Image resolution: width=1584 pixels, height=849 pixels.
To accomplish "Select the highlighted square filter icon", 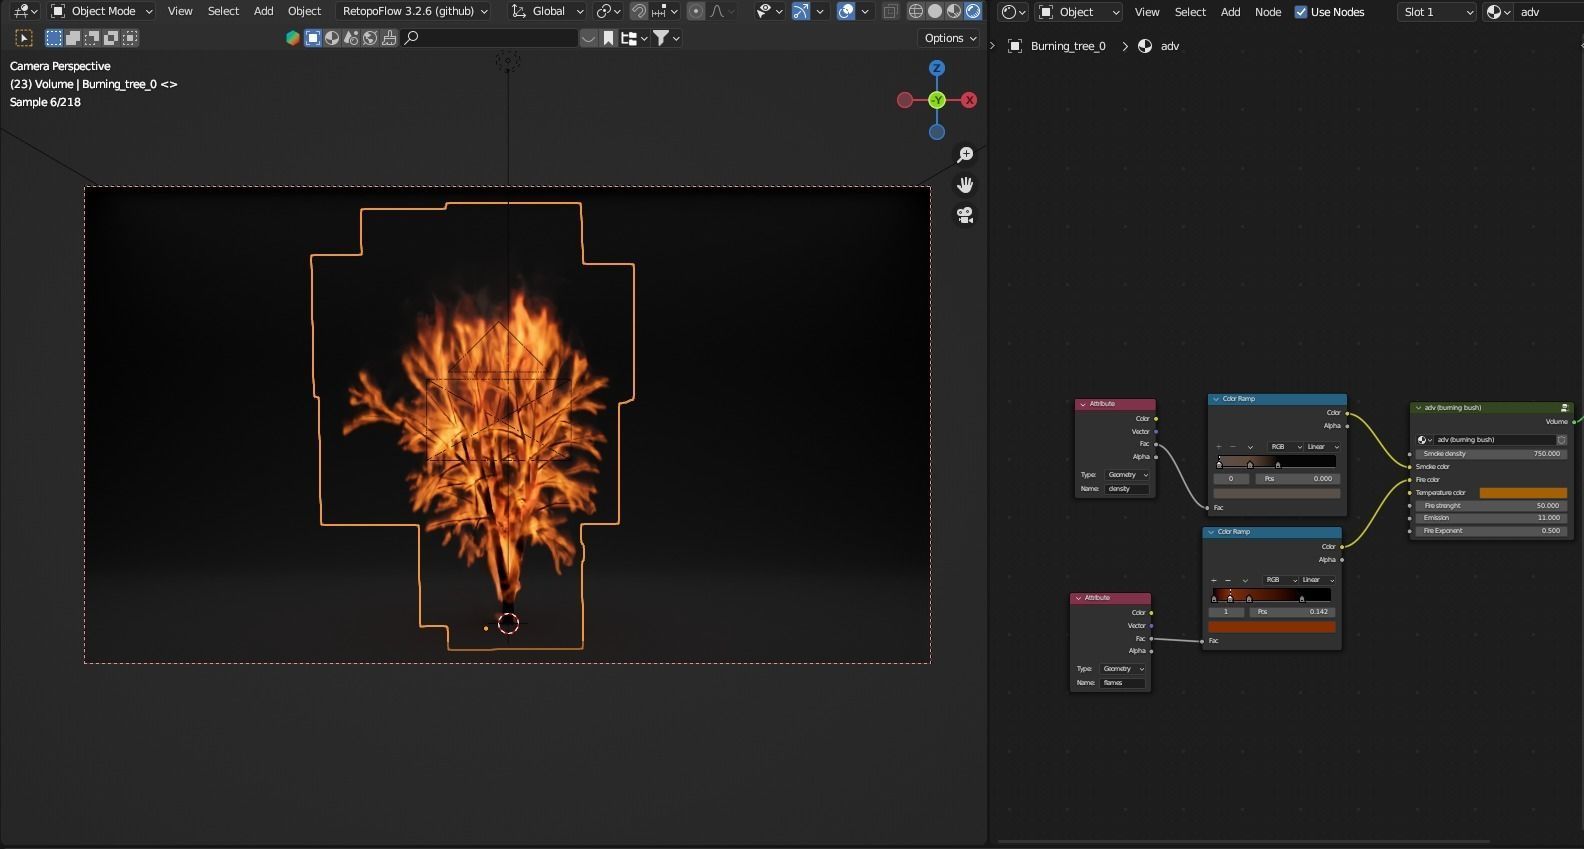I will (x=313, y=38).
